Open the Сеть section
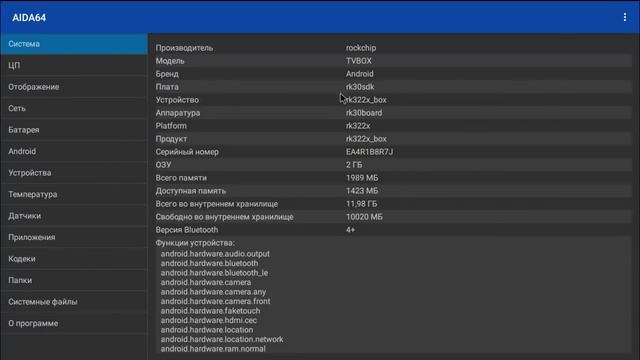 click(74, 109)
